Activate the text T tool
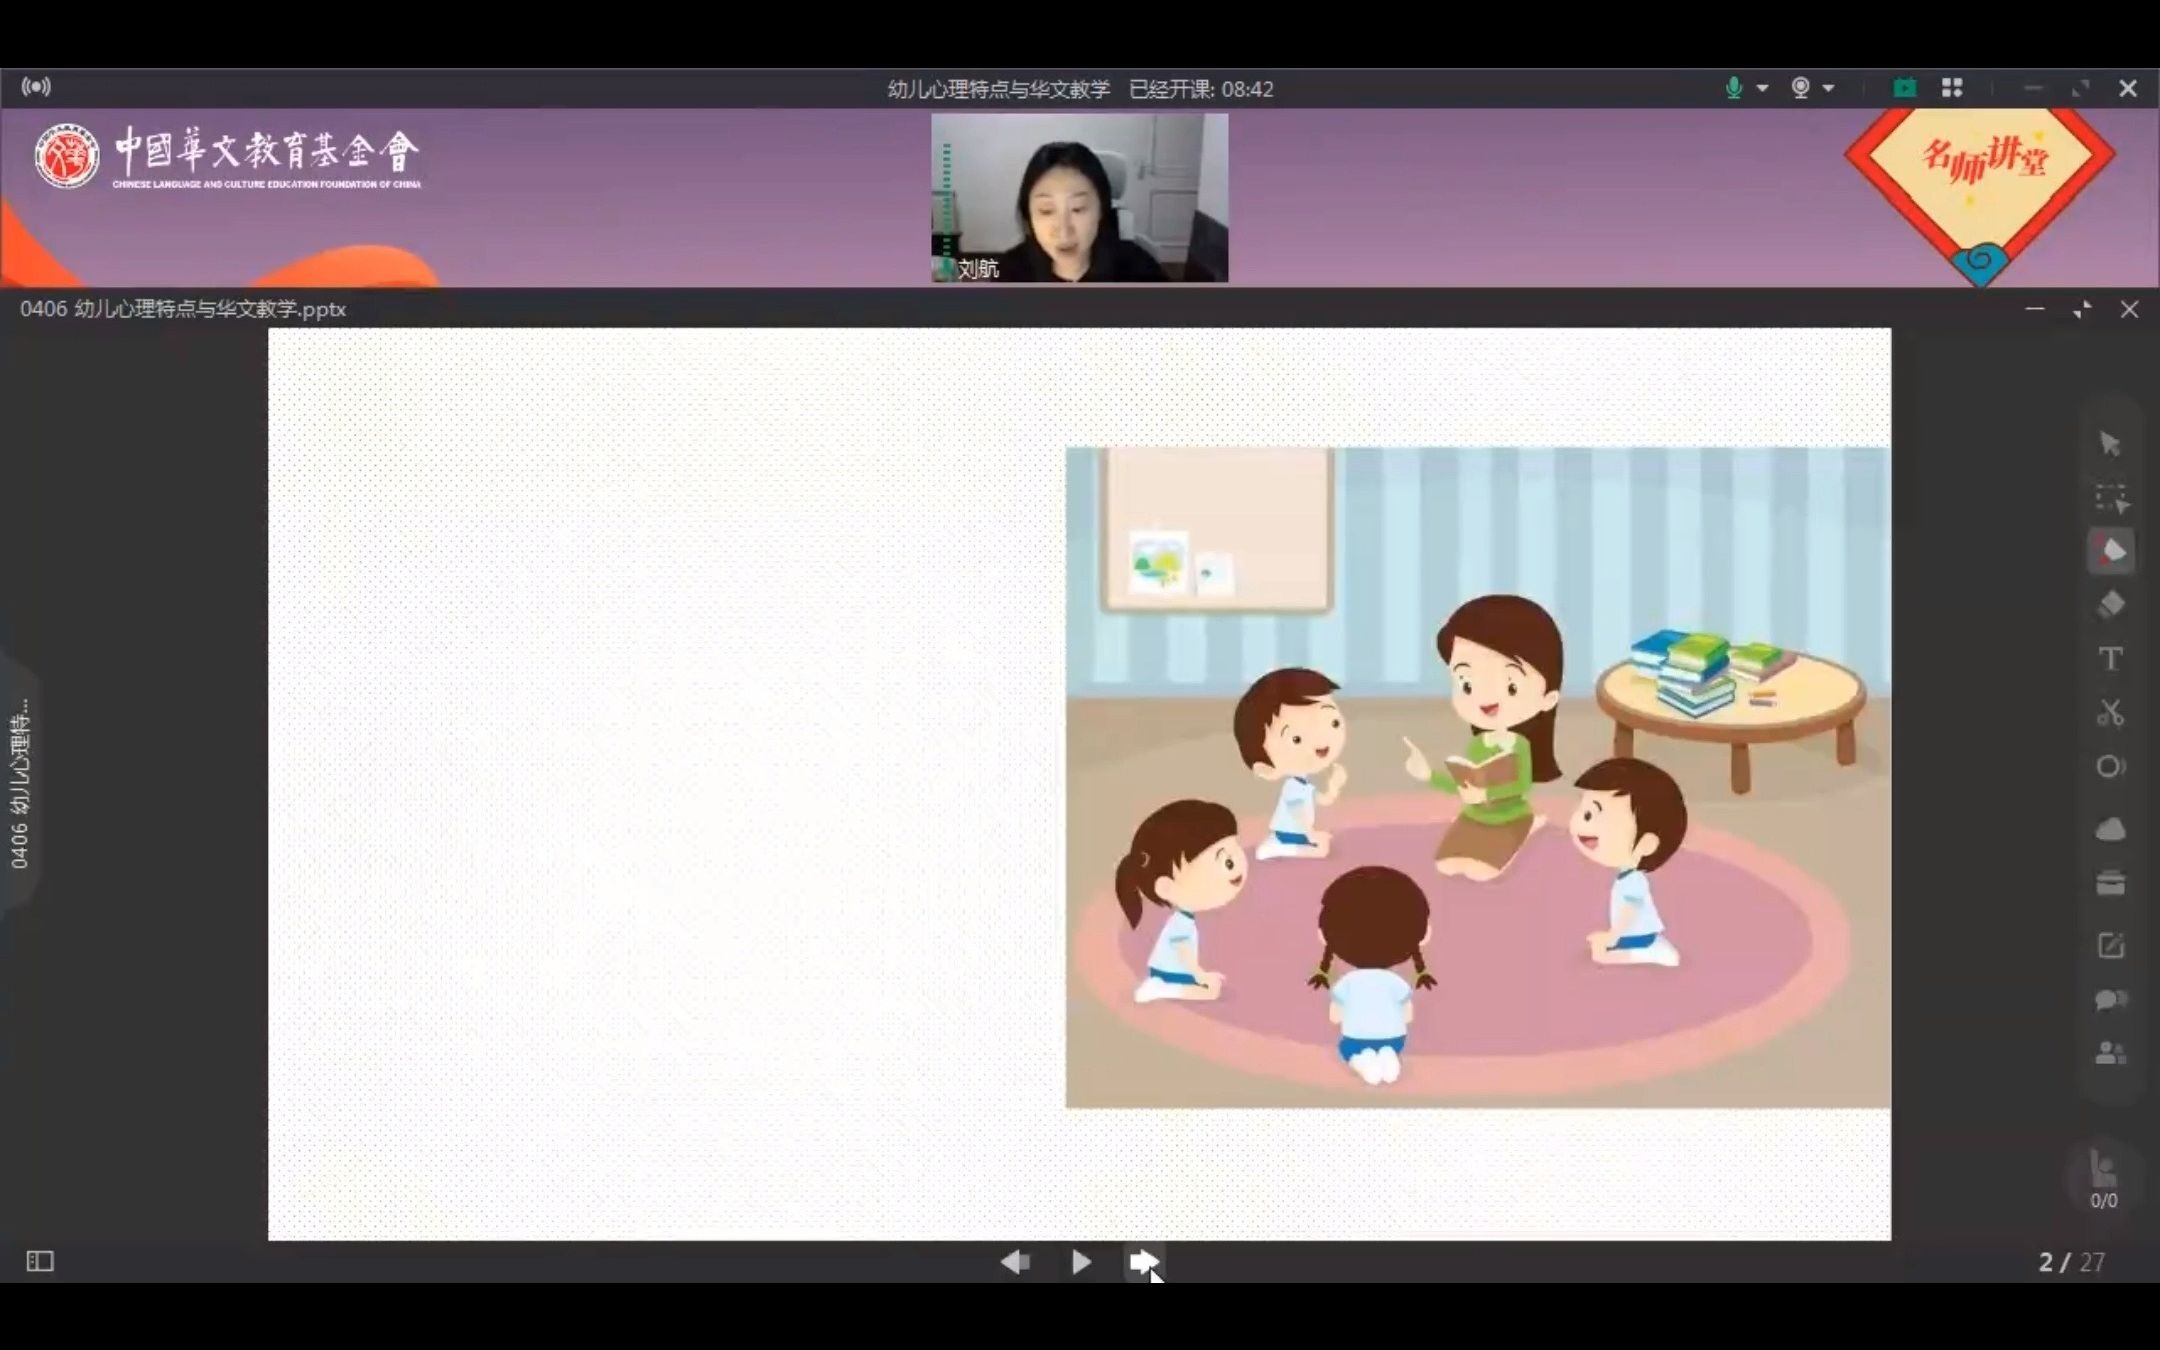The height and width of the screenshot is (1350, 2160). (x=2111, y=659)
